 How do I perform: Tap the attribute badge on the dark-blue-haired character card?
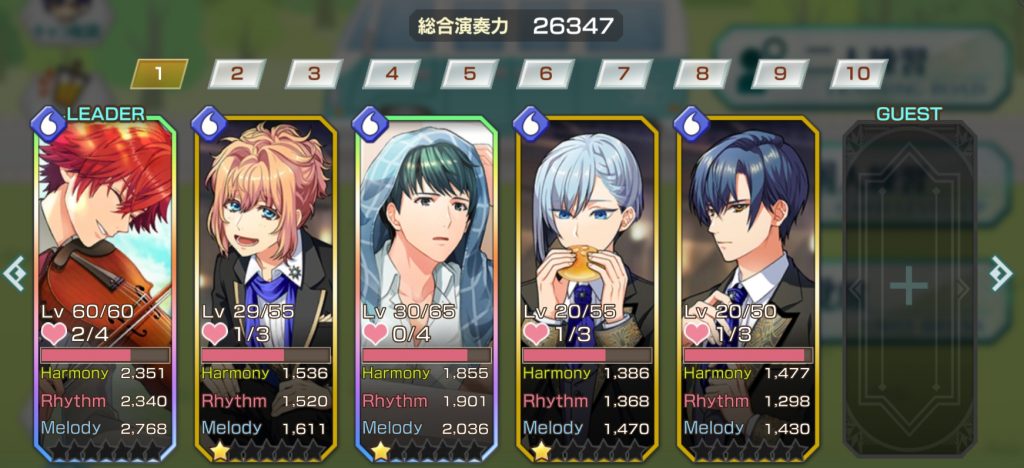(691, 123)
